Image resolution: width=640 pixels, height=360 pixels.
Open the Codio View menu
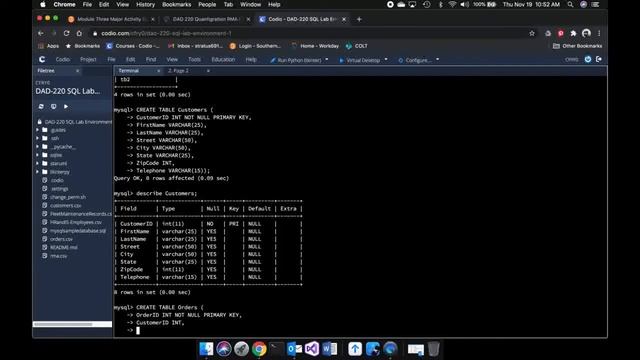[x=172, y=59]
